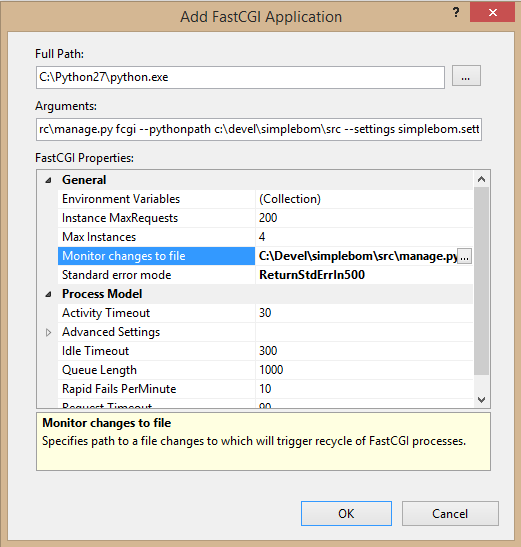This screenshot has height=547, width=521.
Task: Click the scroll down arrow in properties
Action: [482, 400]
